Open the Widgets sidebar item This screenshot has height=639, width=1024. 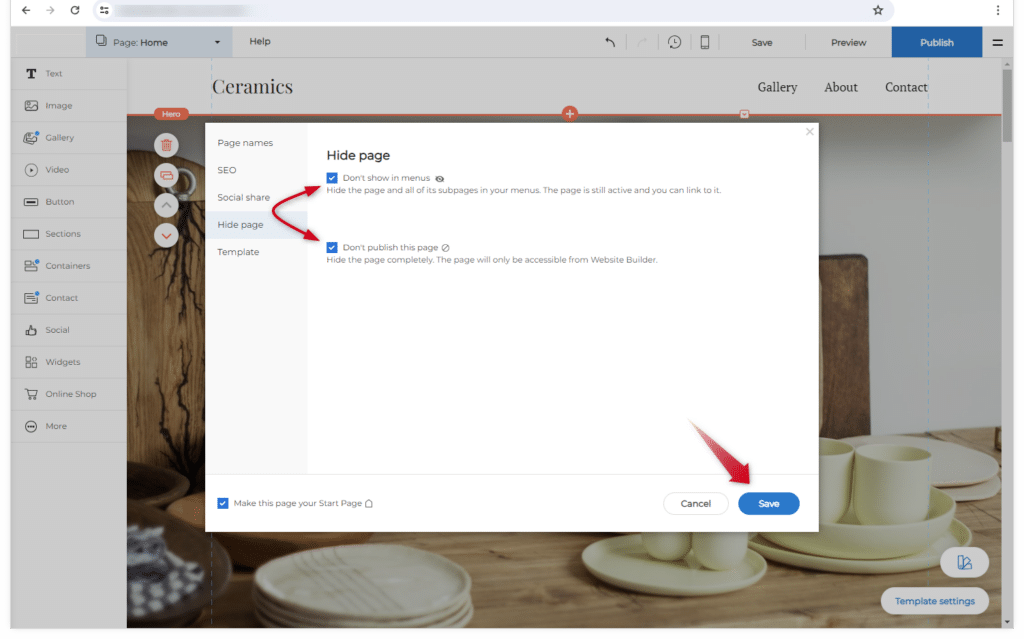tap(60, 362)
